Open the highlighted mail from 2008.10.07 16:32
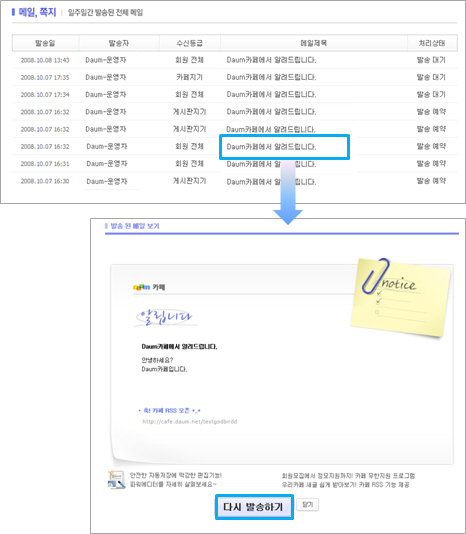Image resolution: width=466 pixels, height=534 pixels. [271, 147]
